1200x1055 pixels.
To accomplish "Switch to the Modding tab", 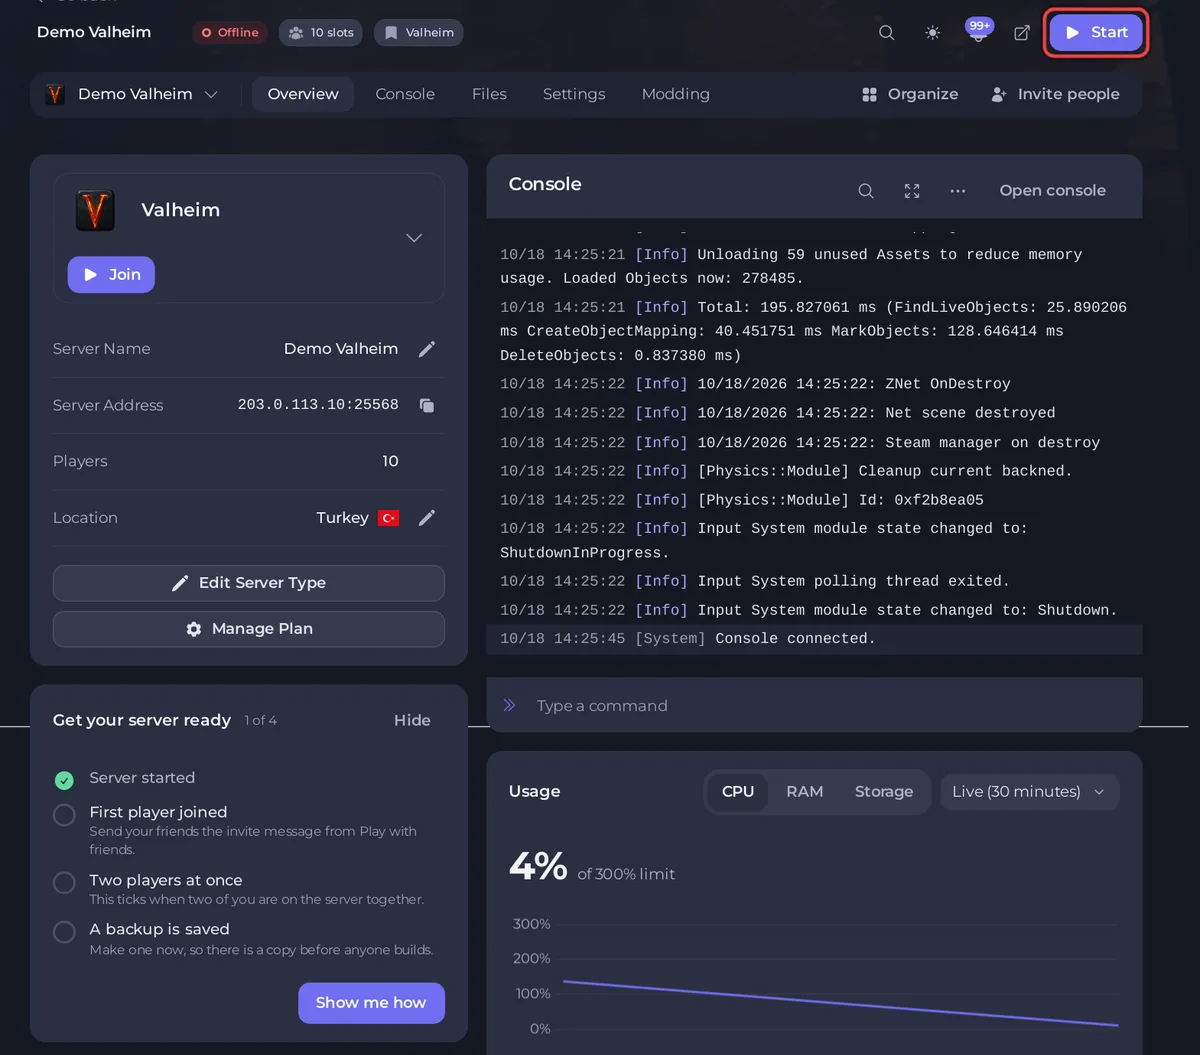I will [x=676, y=94].
